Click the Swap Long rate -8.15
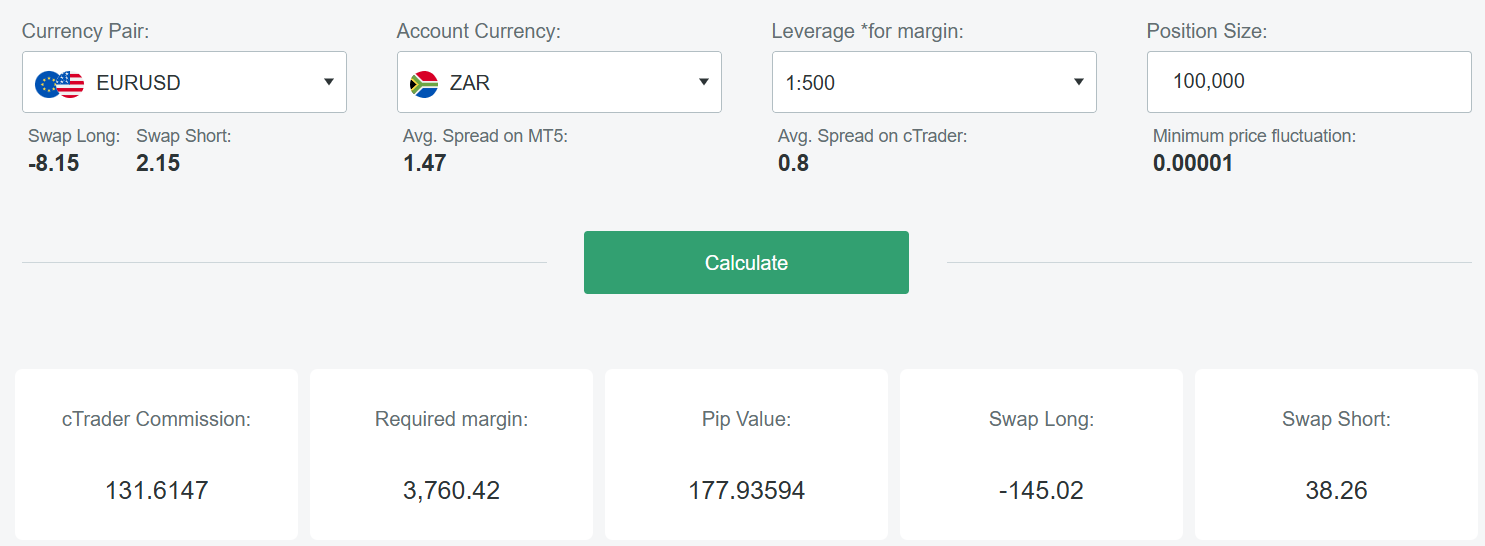1485x546 pixels. point(54,163)
